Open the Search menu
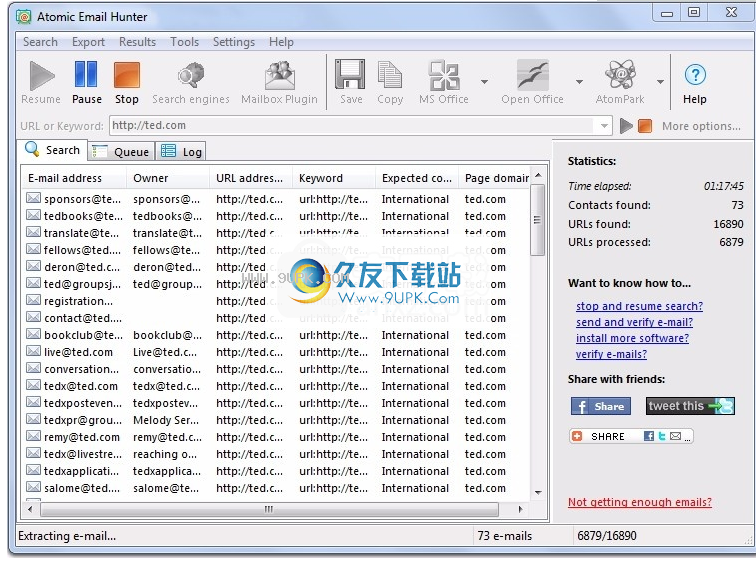756x562 pixels. (40, 42)
